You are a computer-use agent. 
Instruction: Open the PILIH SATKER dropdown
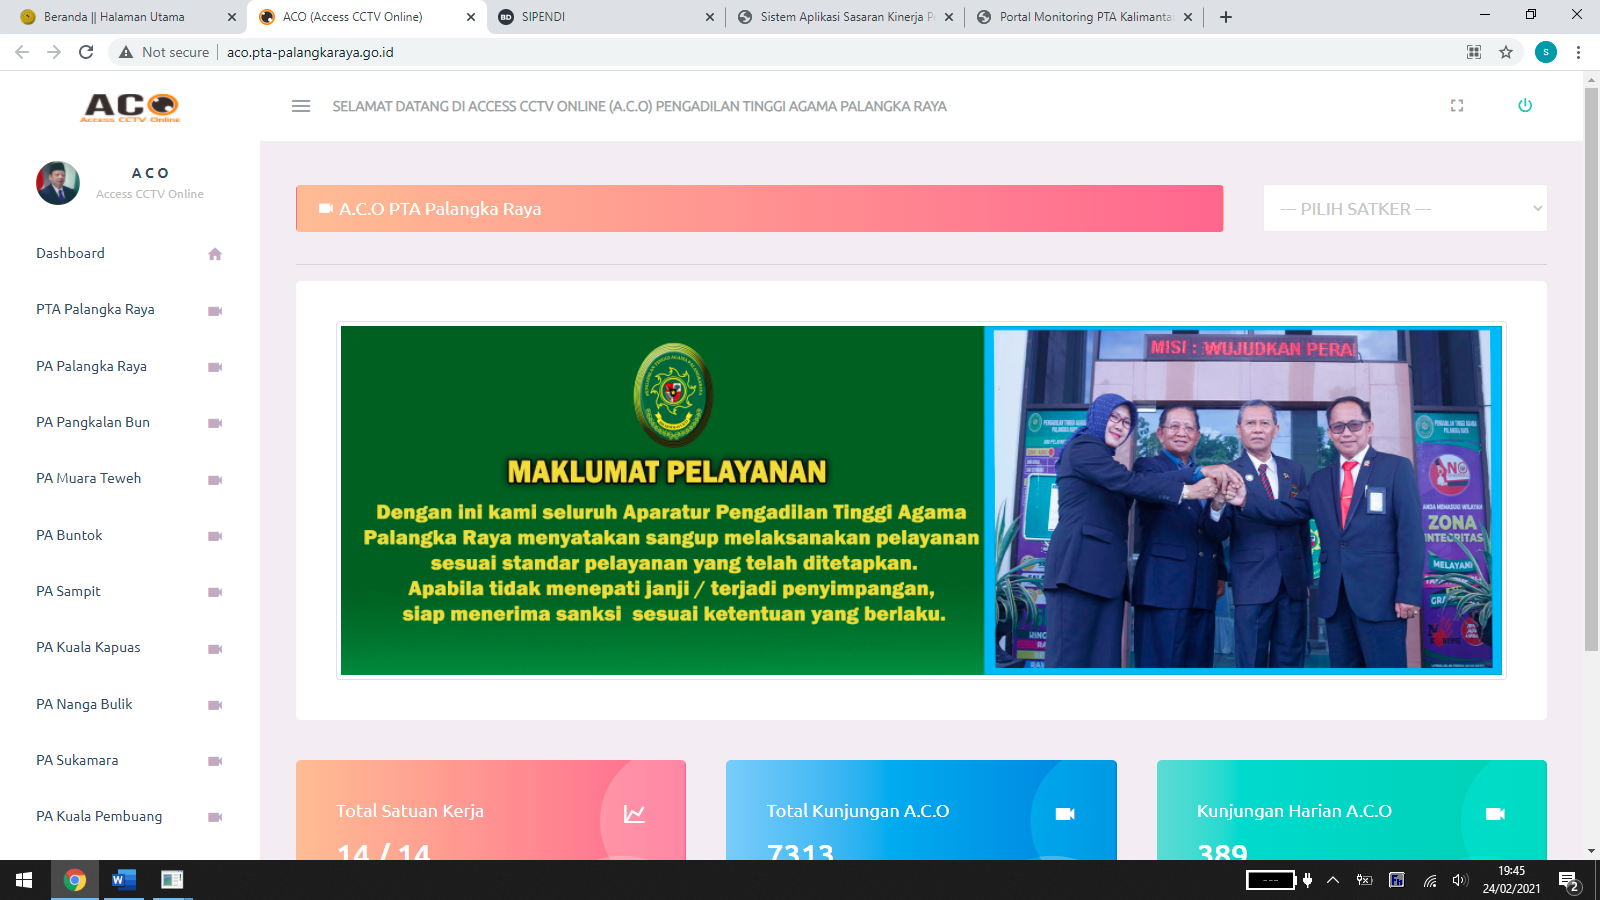[x=1405, y=209]
